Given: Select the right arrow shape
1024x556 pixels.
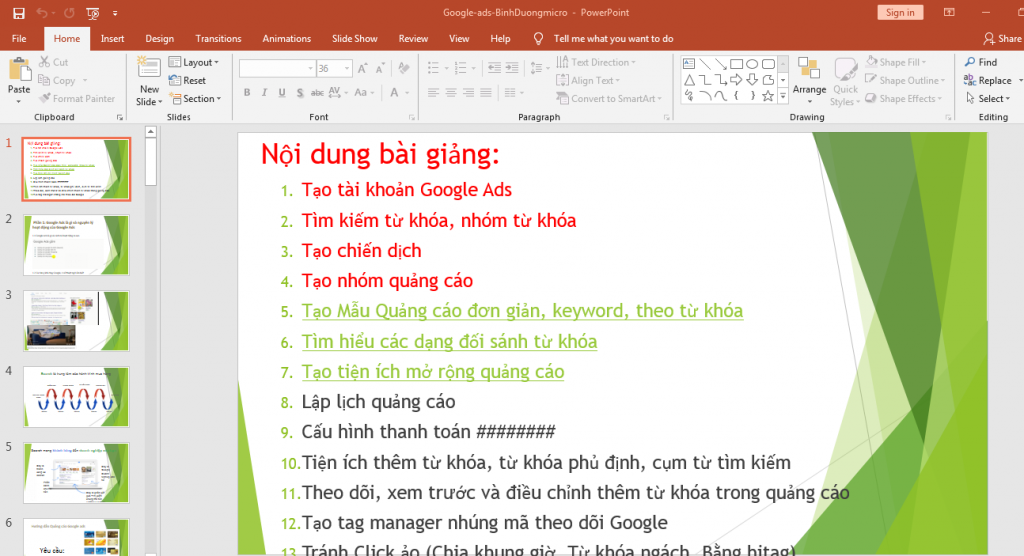Looking at the screenshot, I should pos(736,80).
